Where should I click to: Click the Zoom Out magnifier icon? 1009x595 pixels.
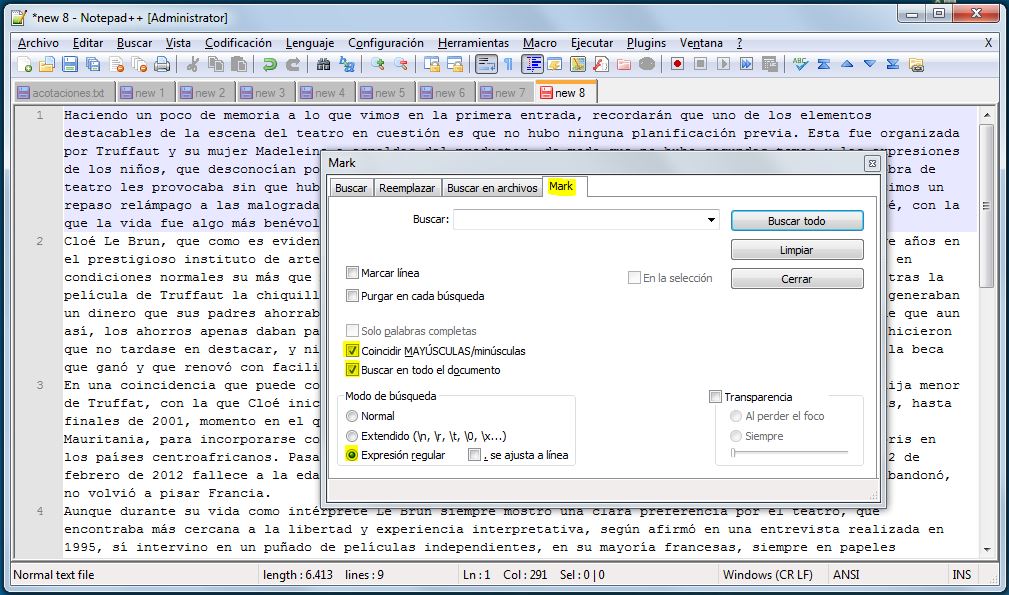point(400,64)
